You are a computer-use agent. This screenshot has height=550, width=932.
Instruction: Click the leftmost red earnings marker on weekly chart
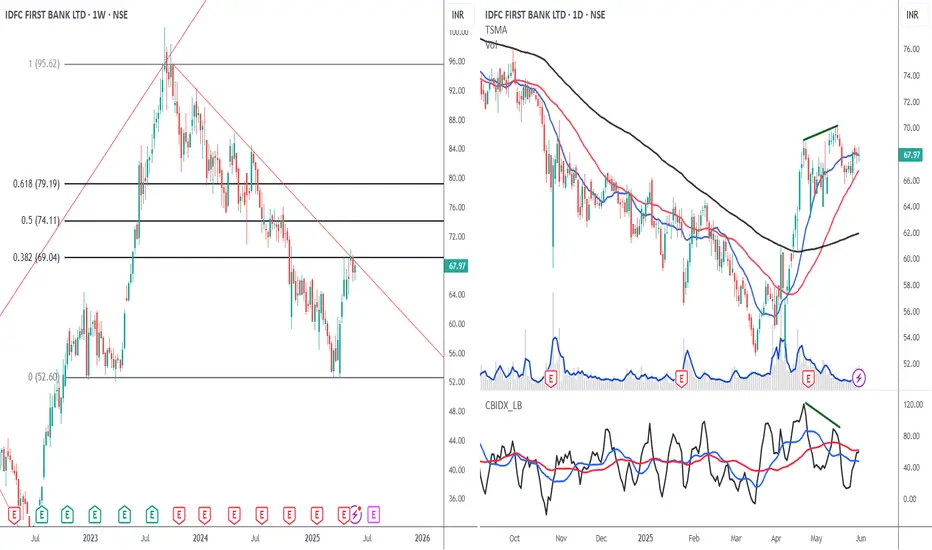13,514
